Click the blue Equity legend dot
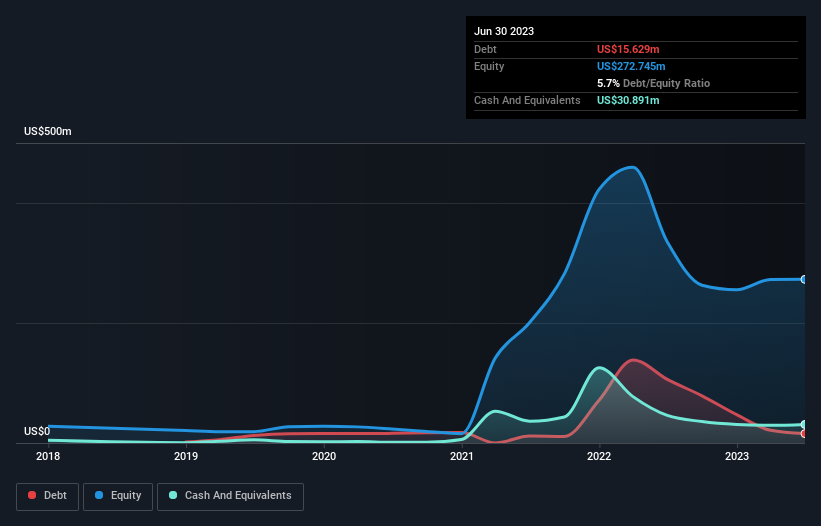This screenshot has height=526, width=821. pyautogui.click(x=99, y=495)
